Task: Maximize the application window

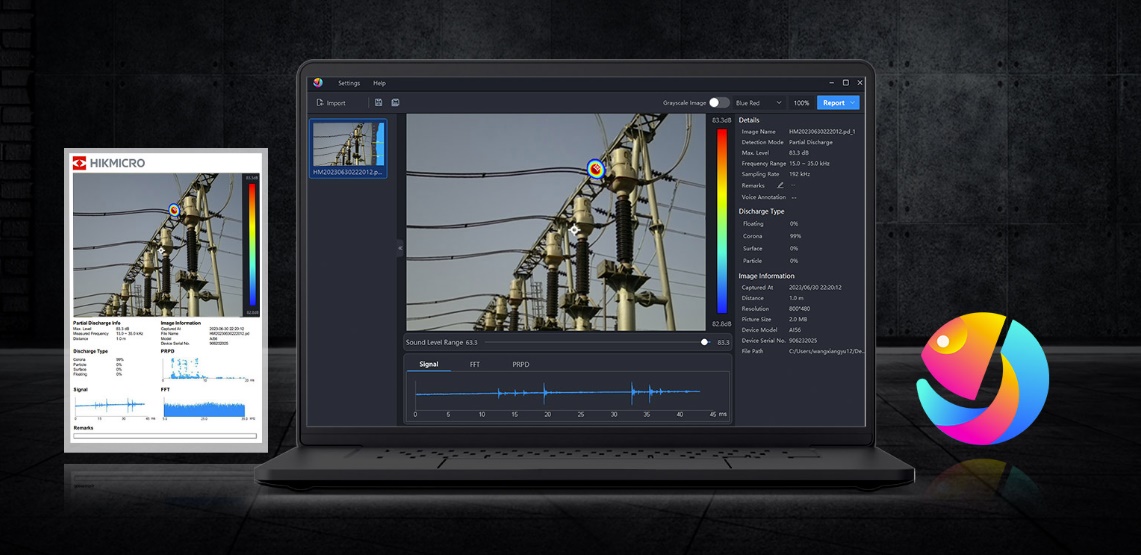Action: tap(845, 83)
